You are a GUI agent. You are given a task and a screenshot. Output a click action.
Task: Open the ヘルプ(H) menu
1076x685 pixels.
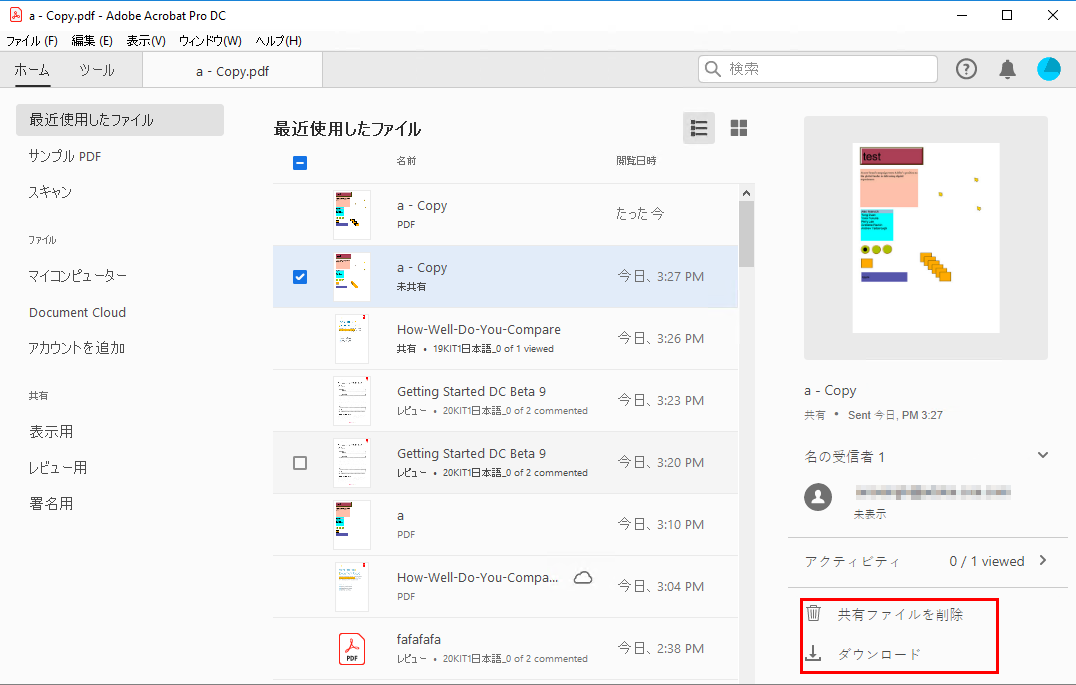tap(279, 40)
